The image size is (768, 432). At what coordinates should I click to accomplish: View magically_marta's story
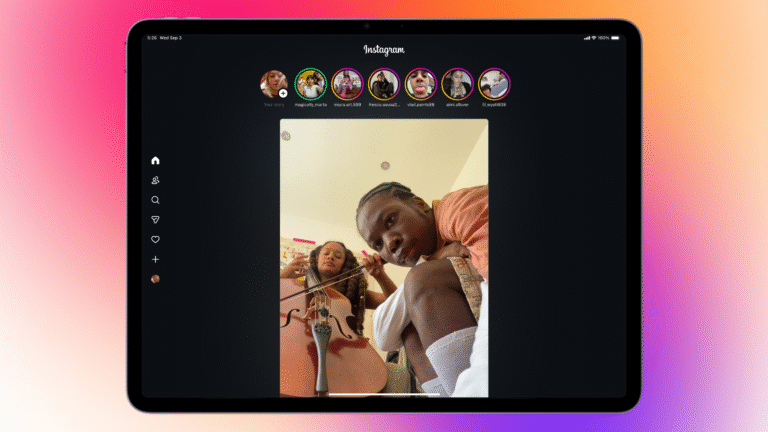[310, 83]
